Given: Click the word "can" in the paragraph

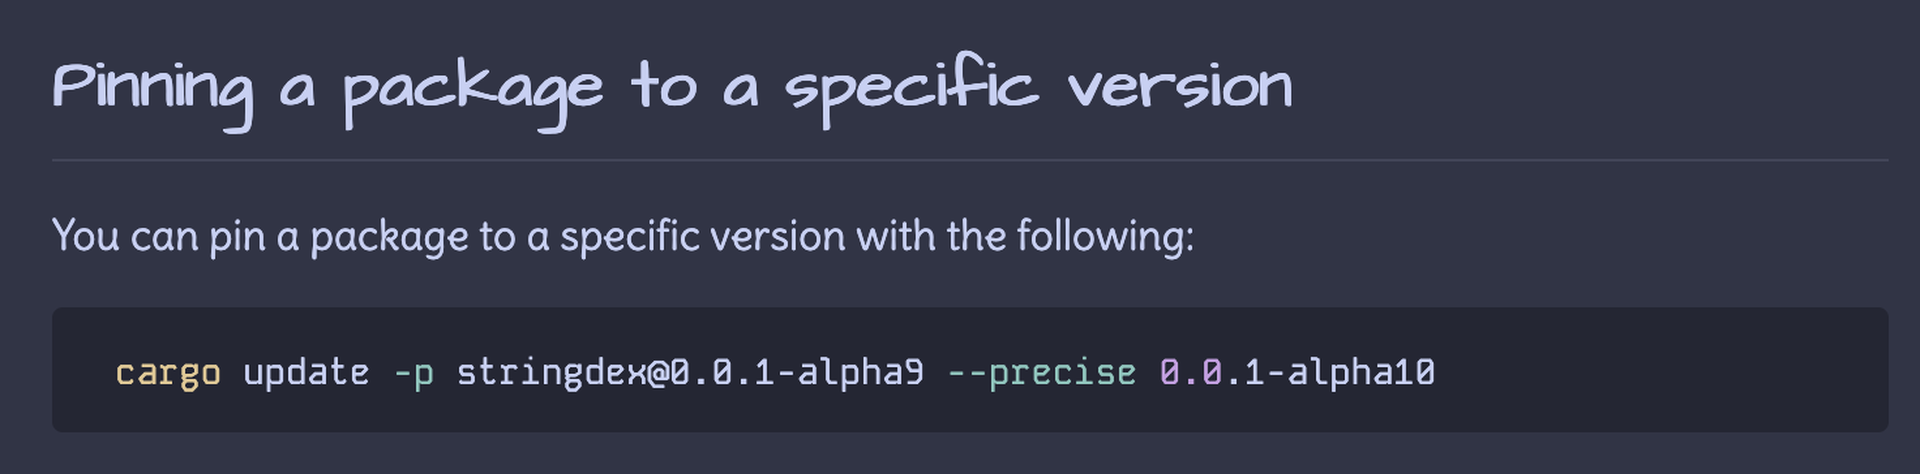Looking at the screenshot, I should [164, 238].
